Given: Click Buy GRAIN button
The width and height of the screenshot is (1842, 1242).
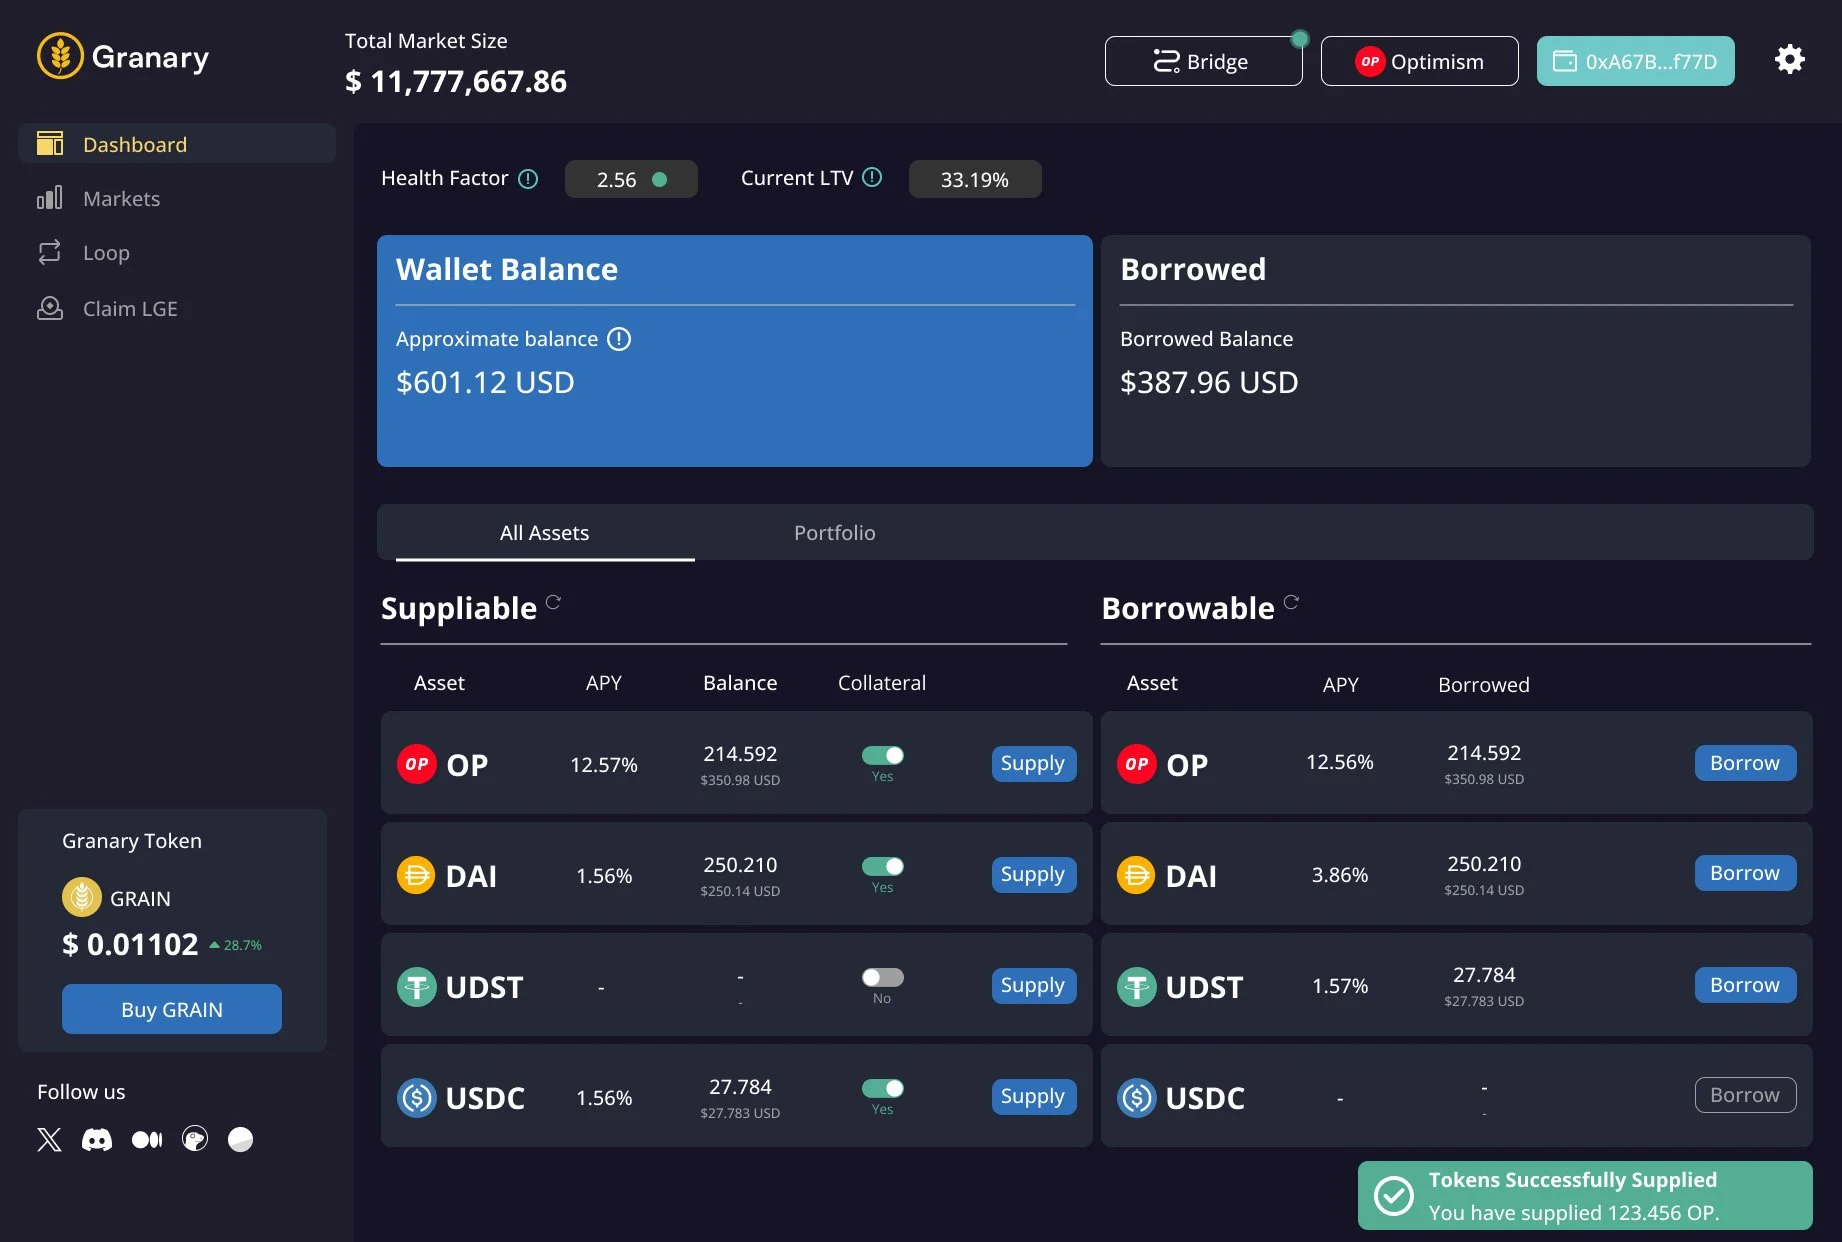Looking at the screenshot, I should (172, 1009).
